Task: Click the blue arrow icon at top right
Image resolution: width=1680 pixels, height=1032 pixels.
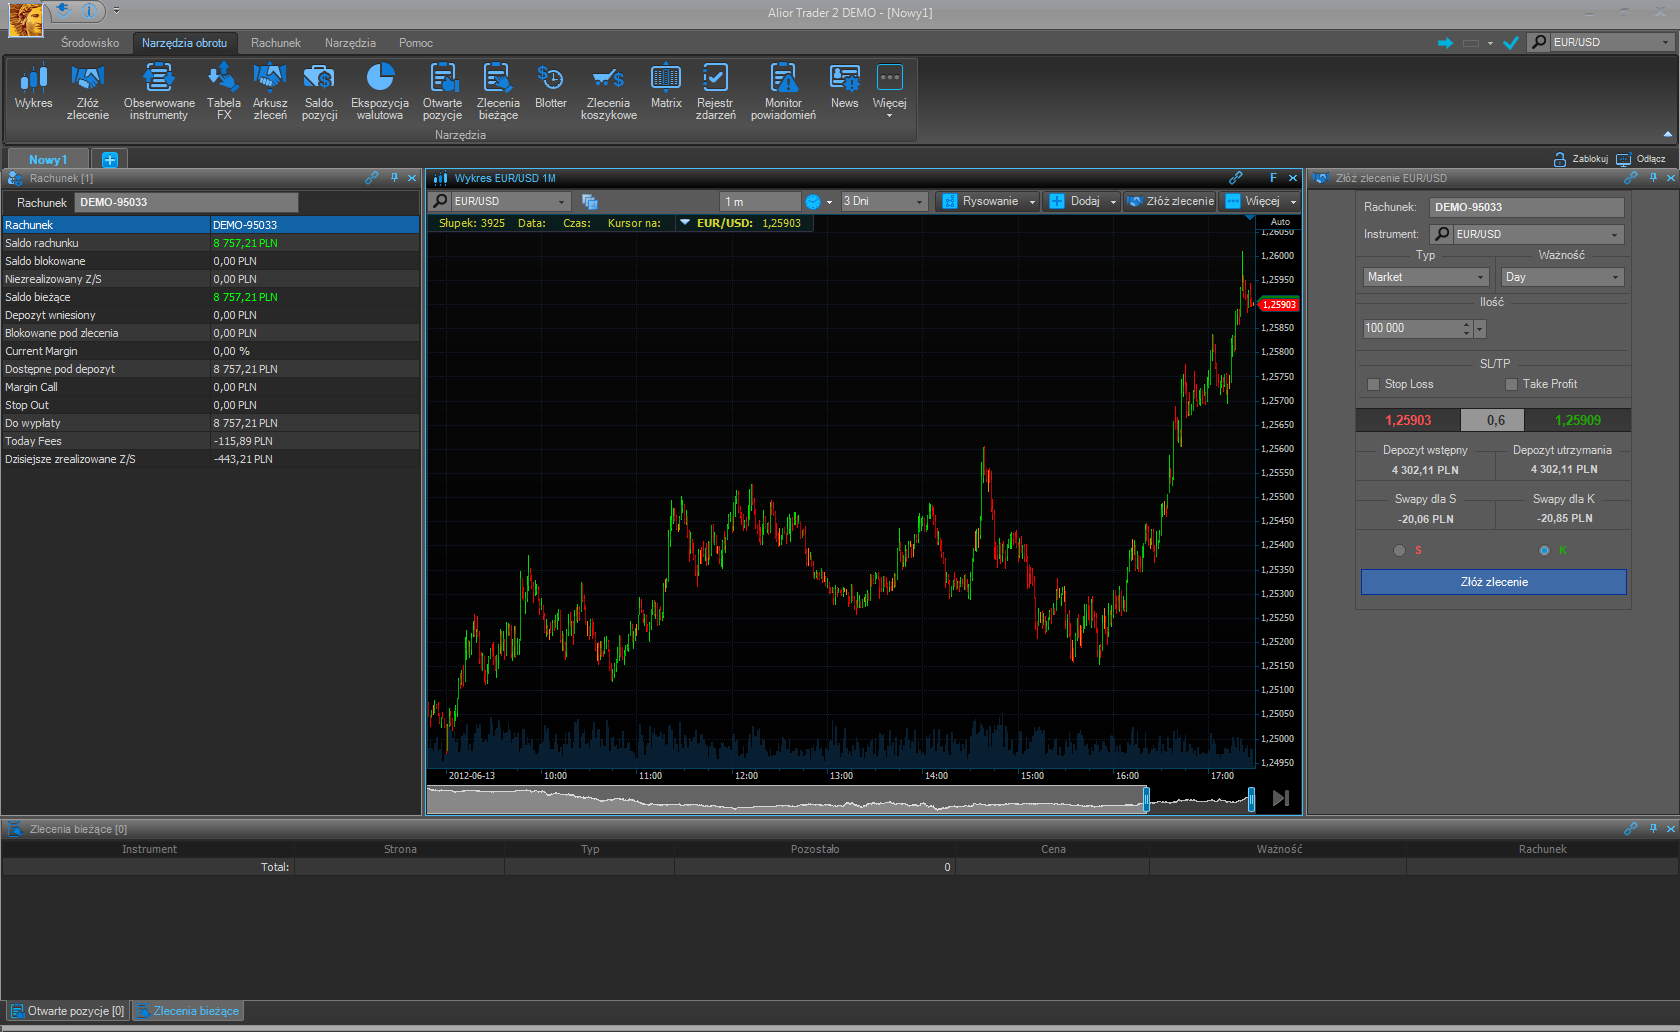Action: pyautogui.click(x=1445, y=43)
